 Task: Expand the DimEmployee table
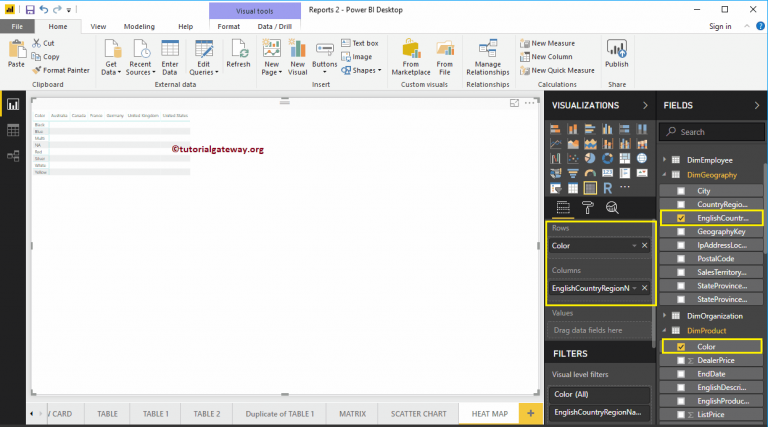click(663, 160)
